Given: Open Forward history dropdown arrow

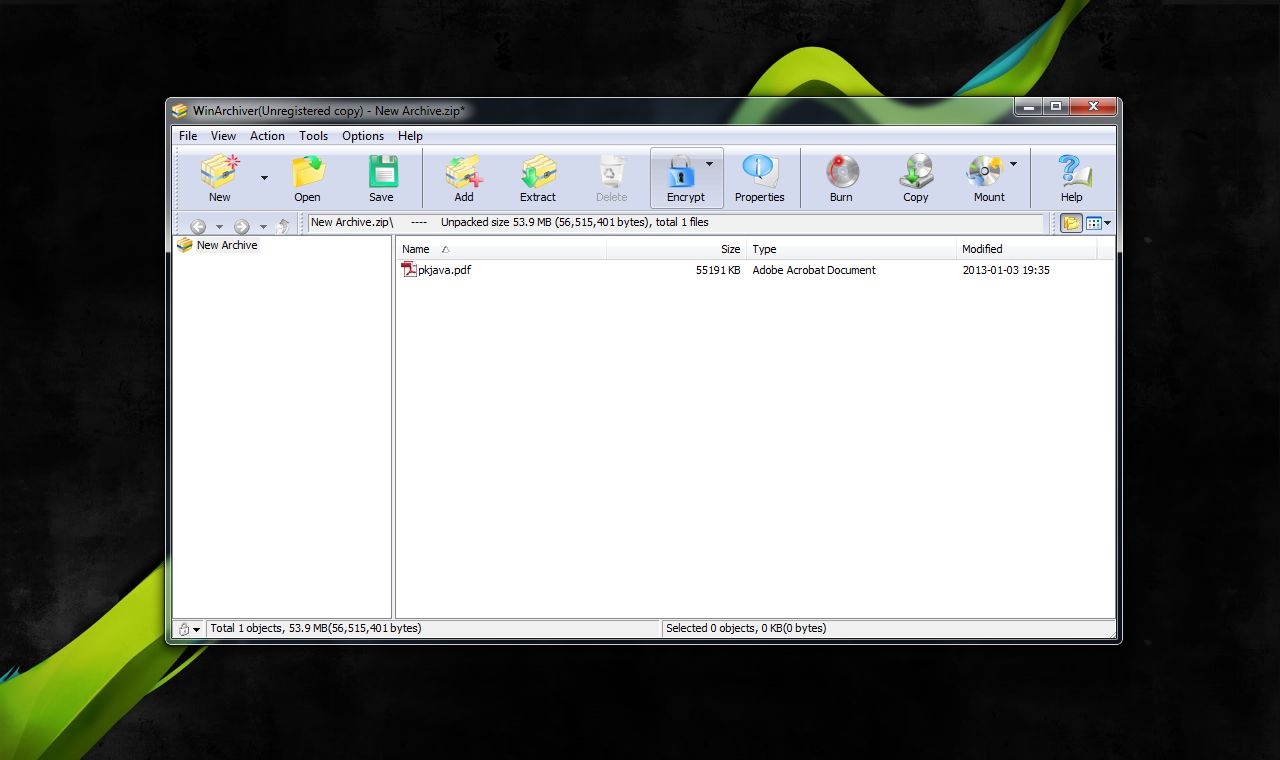Looking at the screenshot, I should [x=263, y=227].
